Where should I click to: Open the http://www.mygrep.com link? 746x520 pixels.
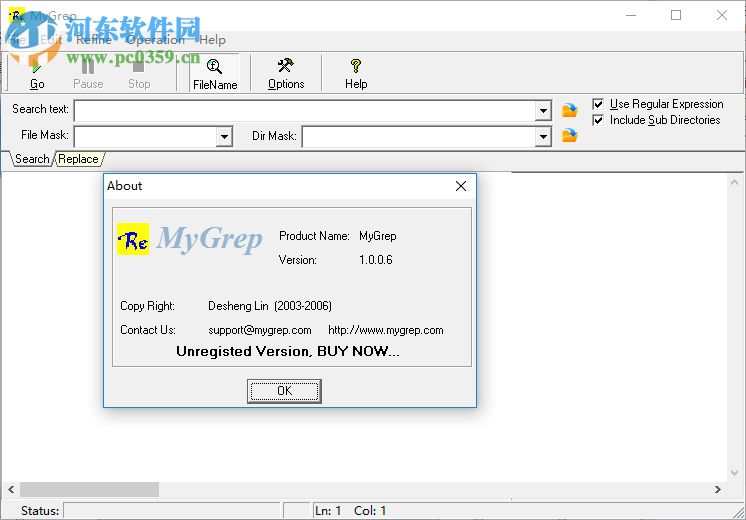click(385, 330)
